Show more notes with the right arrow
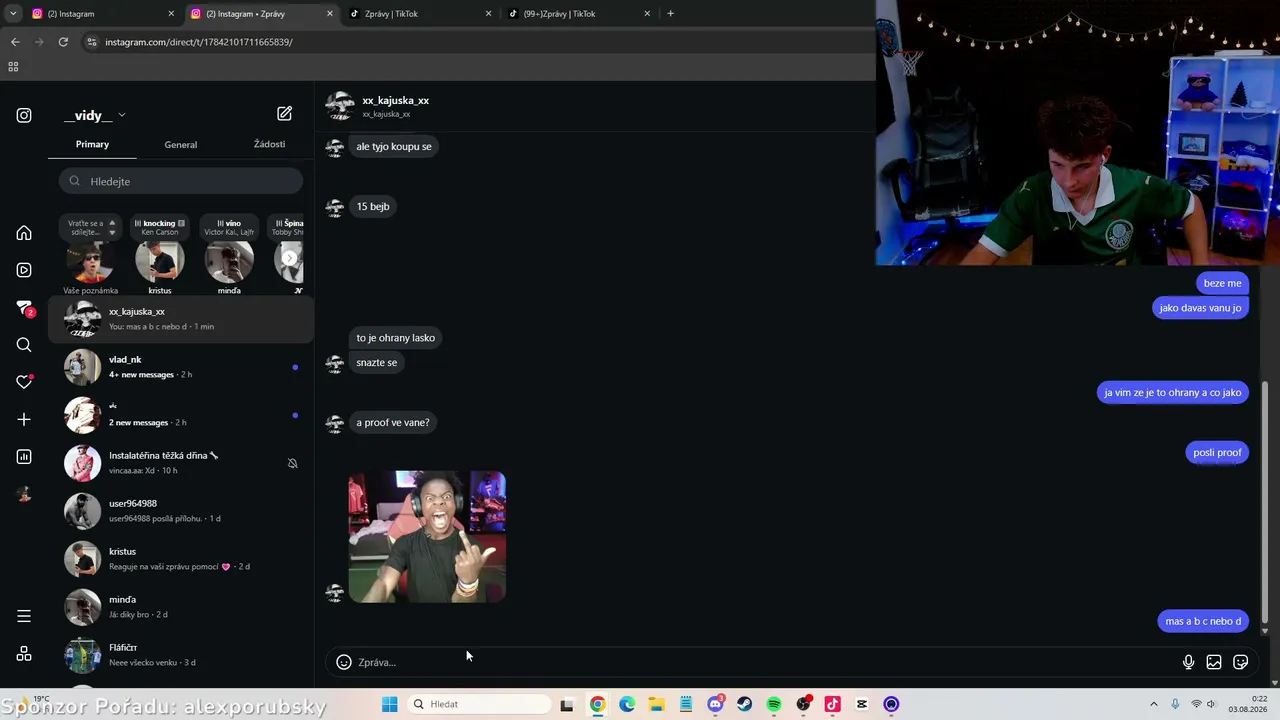Image resolution: width=1280 pixels, height=720 pixels. [x=290, y=258]
